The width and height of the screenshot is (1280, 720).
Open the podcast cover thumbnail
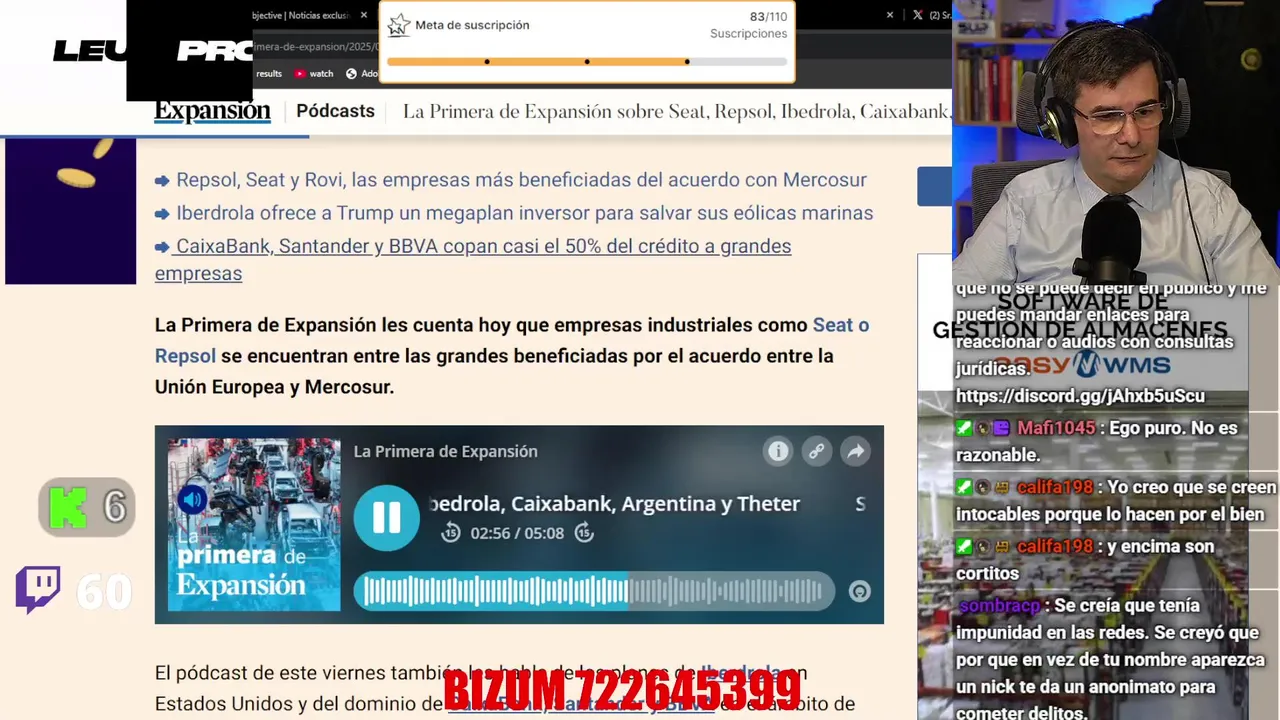(x=254, y=524)
